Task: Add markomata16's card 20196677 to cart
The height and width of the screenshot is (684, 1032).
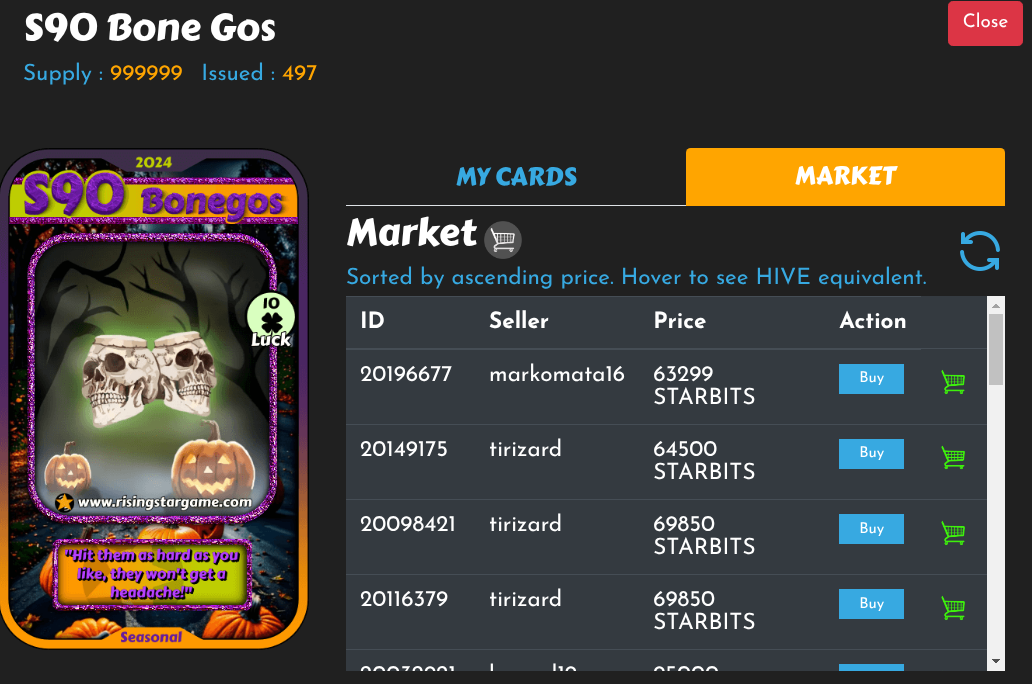Action: pos(953,381)
